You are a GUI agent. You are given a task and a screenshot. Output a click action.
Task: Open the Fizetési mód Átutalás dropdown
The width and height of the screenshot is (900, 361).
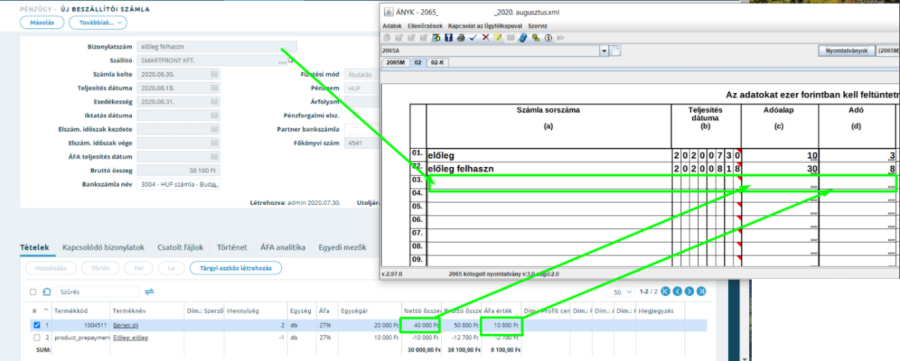(362, 75)
